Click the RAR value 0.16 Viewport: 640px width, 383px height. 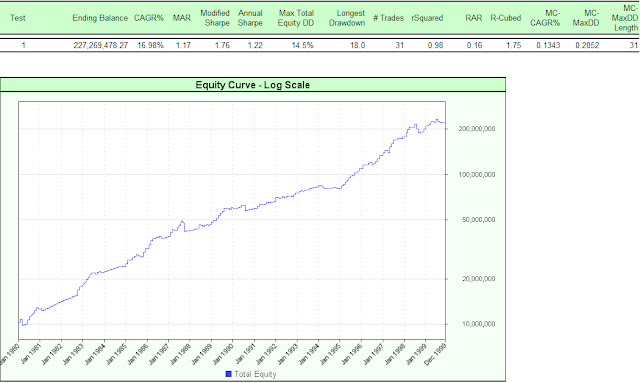(x=474, y=45)
